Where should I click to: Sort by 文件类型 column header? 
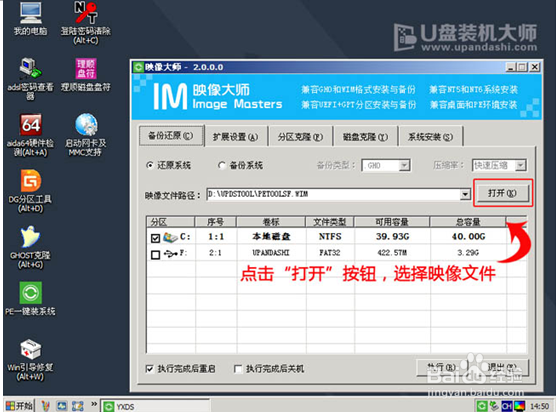pos(330,222)
